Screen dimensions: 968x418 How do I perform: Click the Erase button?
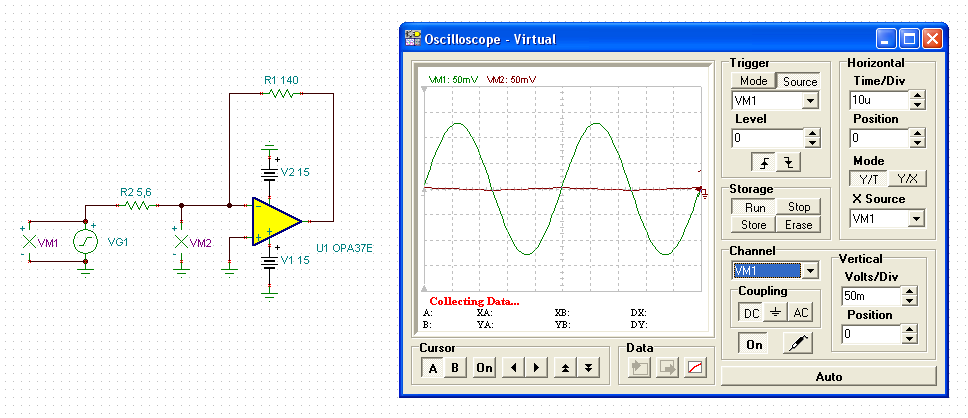pos(799,225)
